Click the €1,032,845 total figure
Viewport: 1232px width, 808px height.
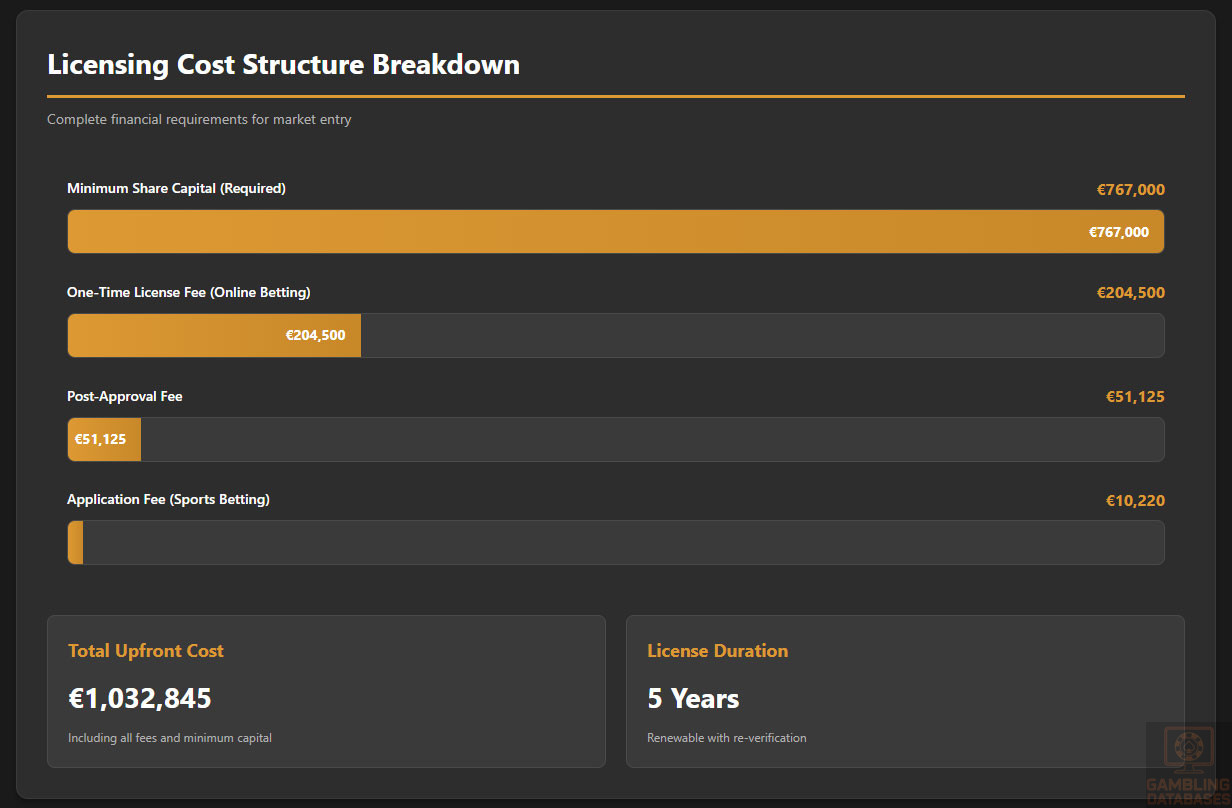pyautogui.click(x=140, y=698)
